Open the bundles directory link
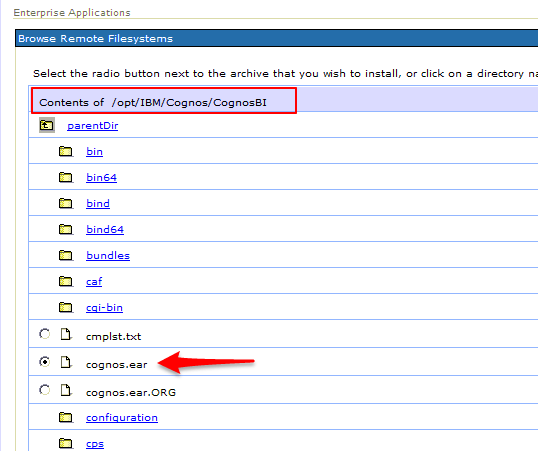538x451 pixels. [x=108, y=255]
